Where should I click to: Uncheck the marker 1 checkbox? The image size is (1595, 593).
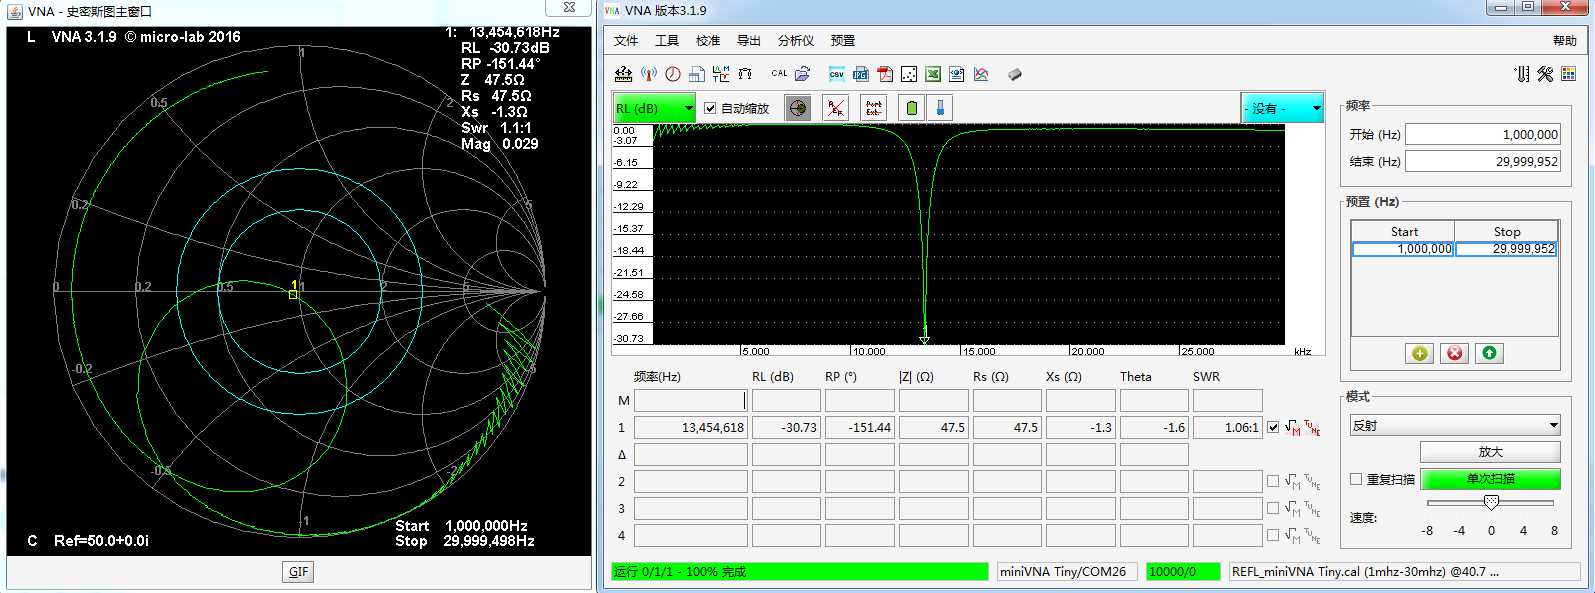pos(1273,427)
